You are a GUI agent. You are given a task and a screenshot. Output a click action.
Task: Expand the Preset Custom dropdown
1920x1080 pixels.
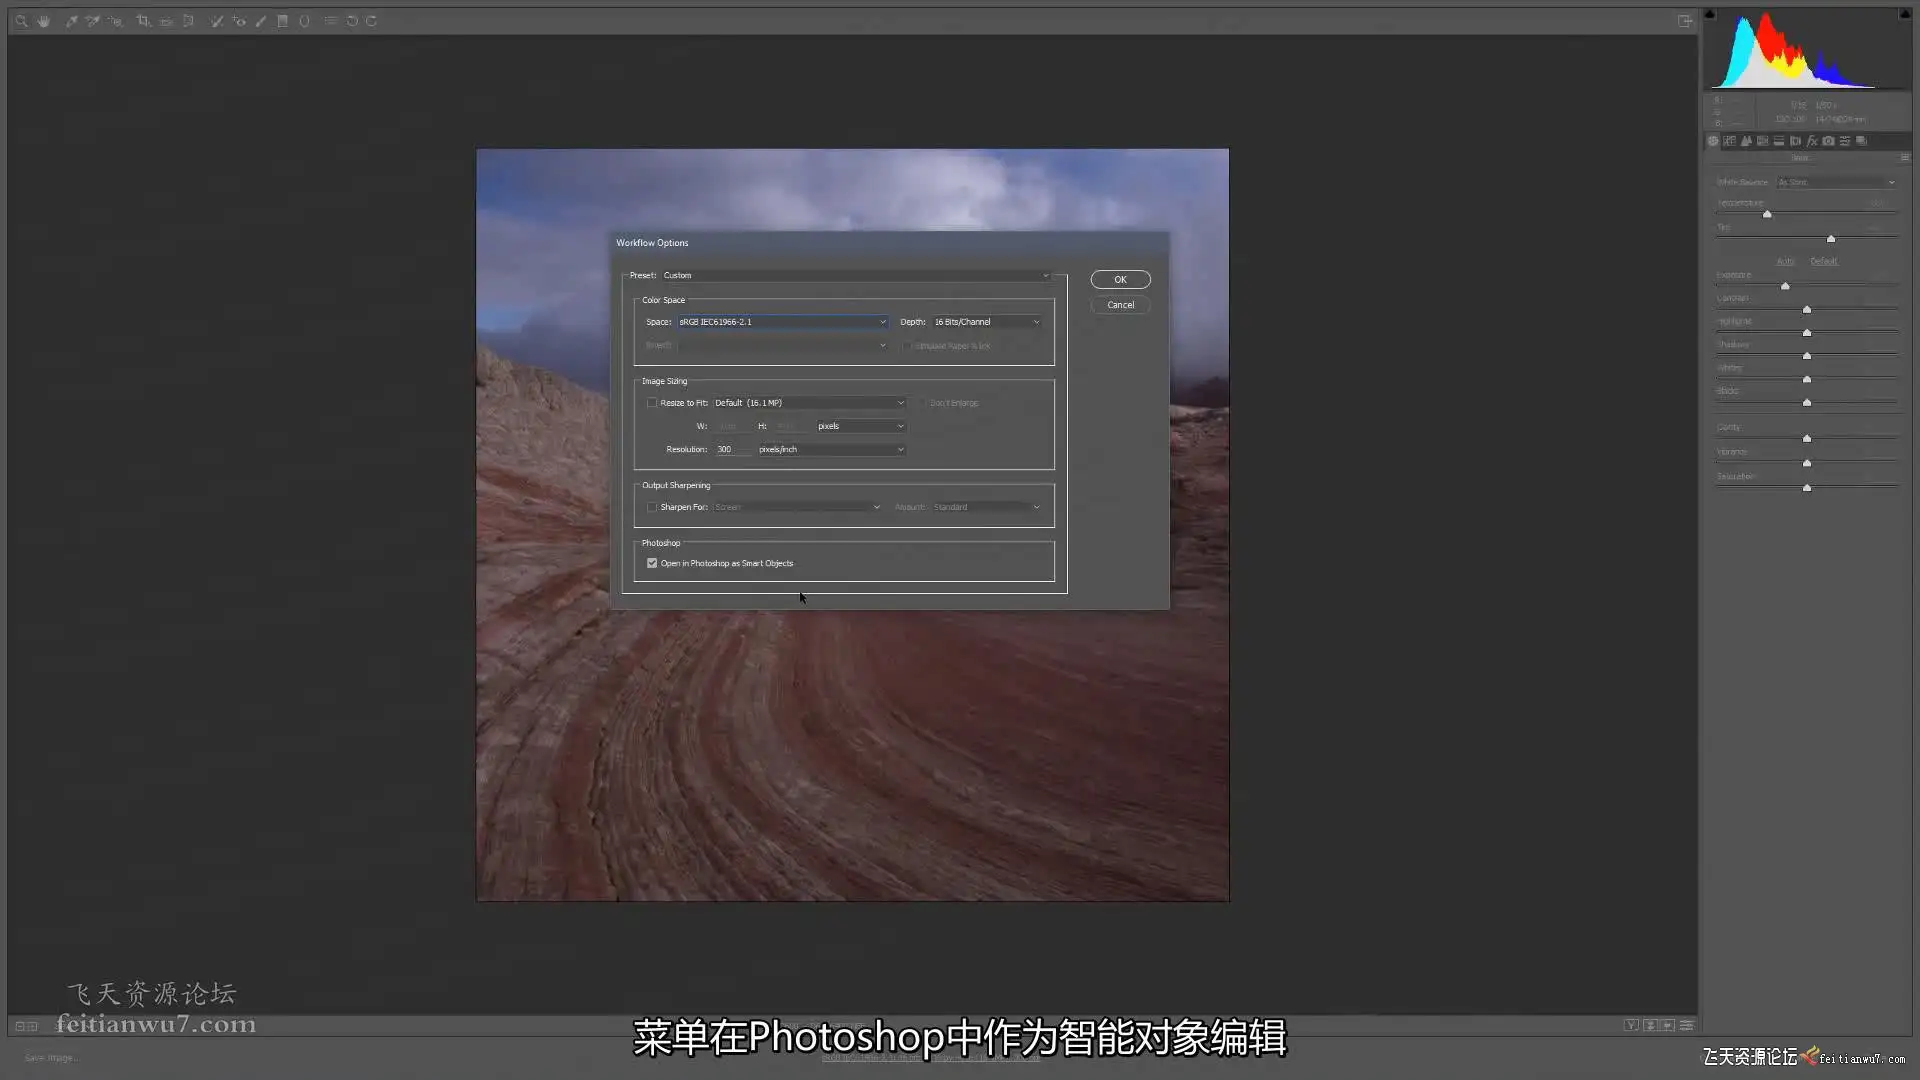click(x=855, y=275)
